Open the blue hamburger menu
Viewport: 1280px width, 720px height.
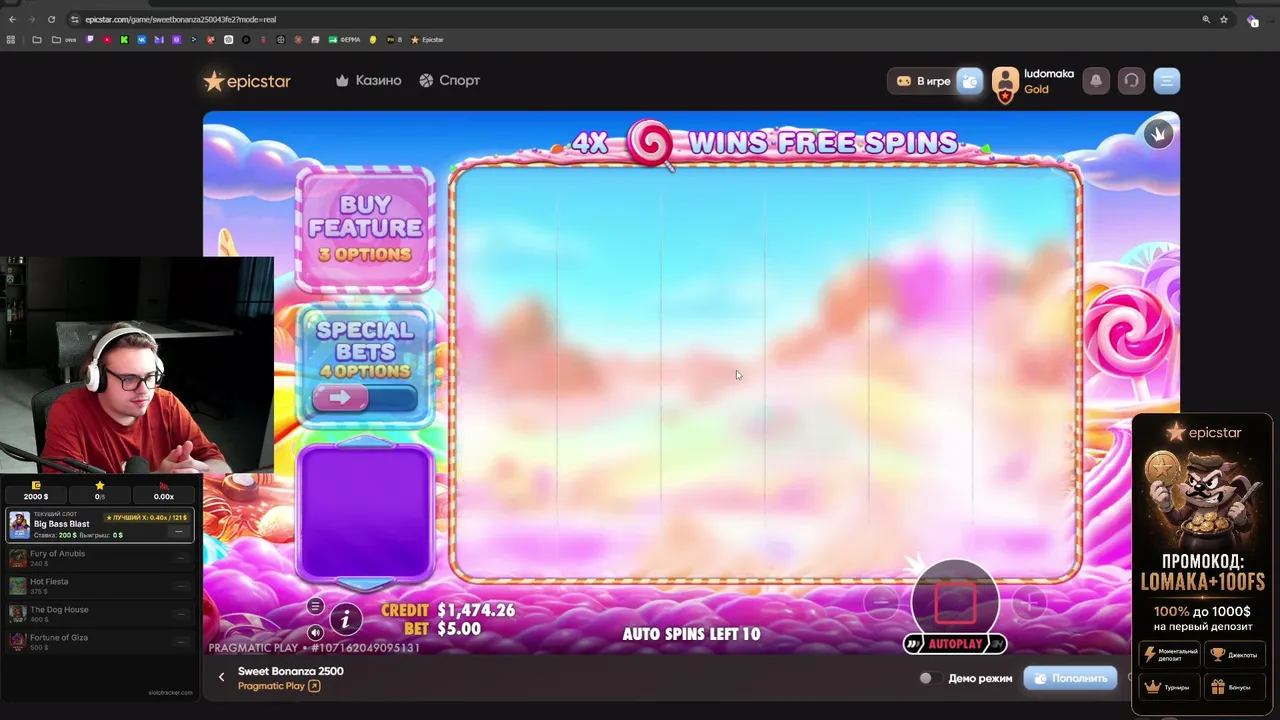pos(1167,81)
